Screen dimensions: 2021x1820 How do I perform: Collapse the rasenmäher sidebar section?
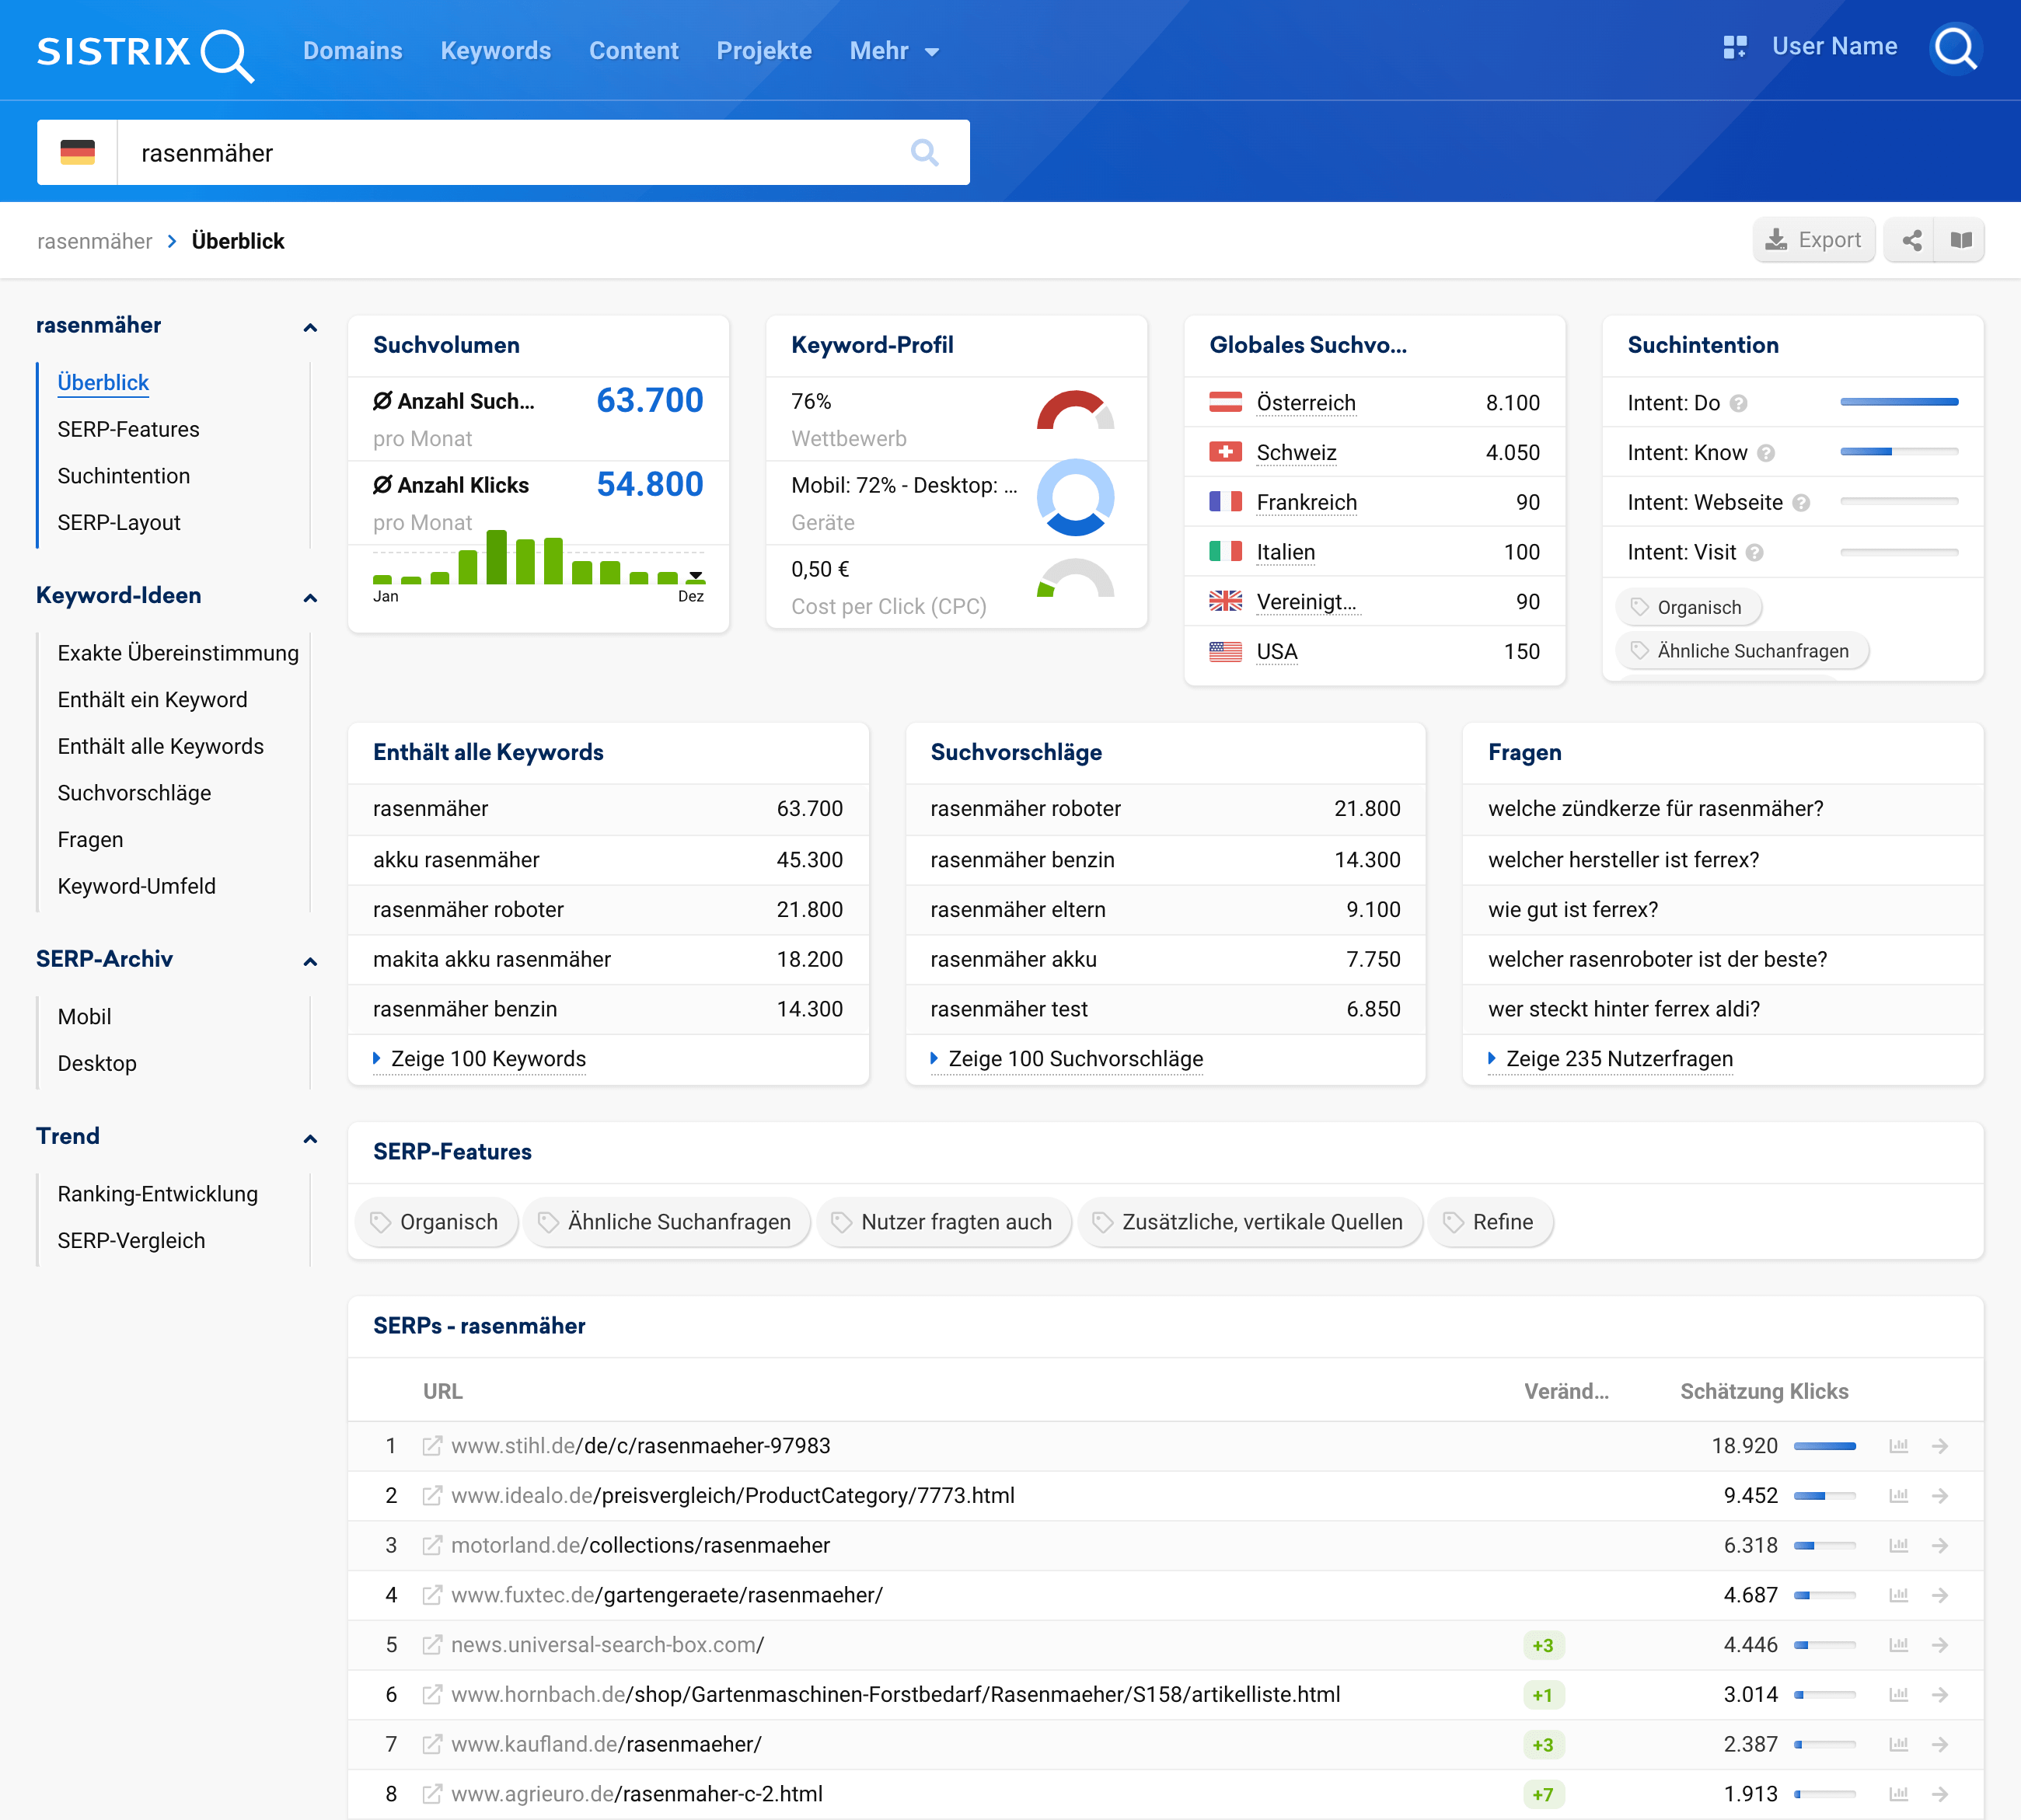pyautogui.click(x=310, y=327)
